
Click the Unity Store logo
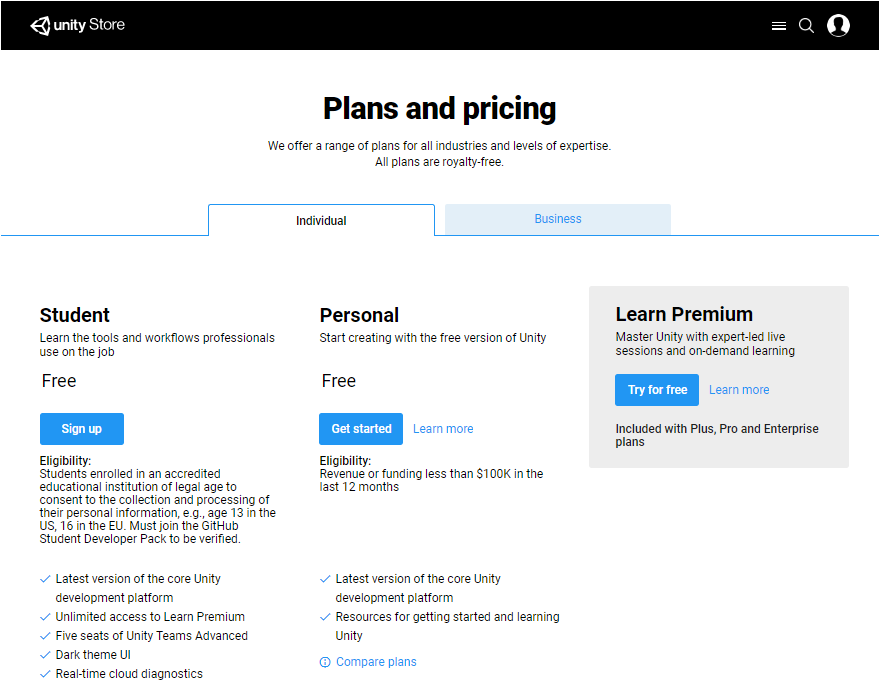[x=78, y=25]
